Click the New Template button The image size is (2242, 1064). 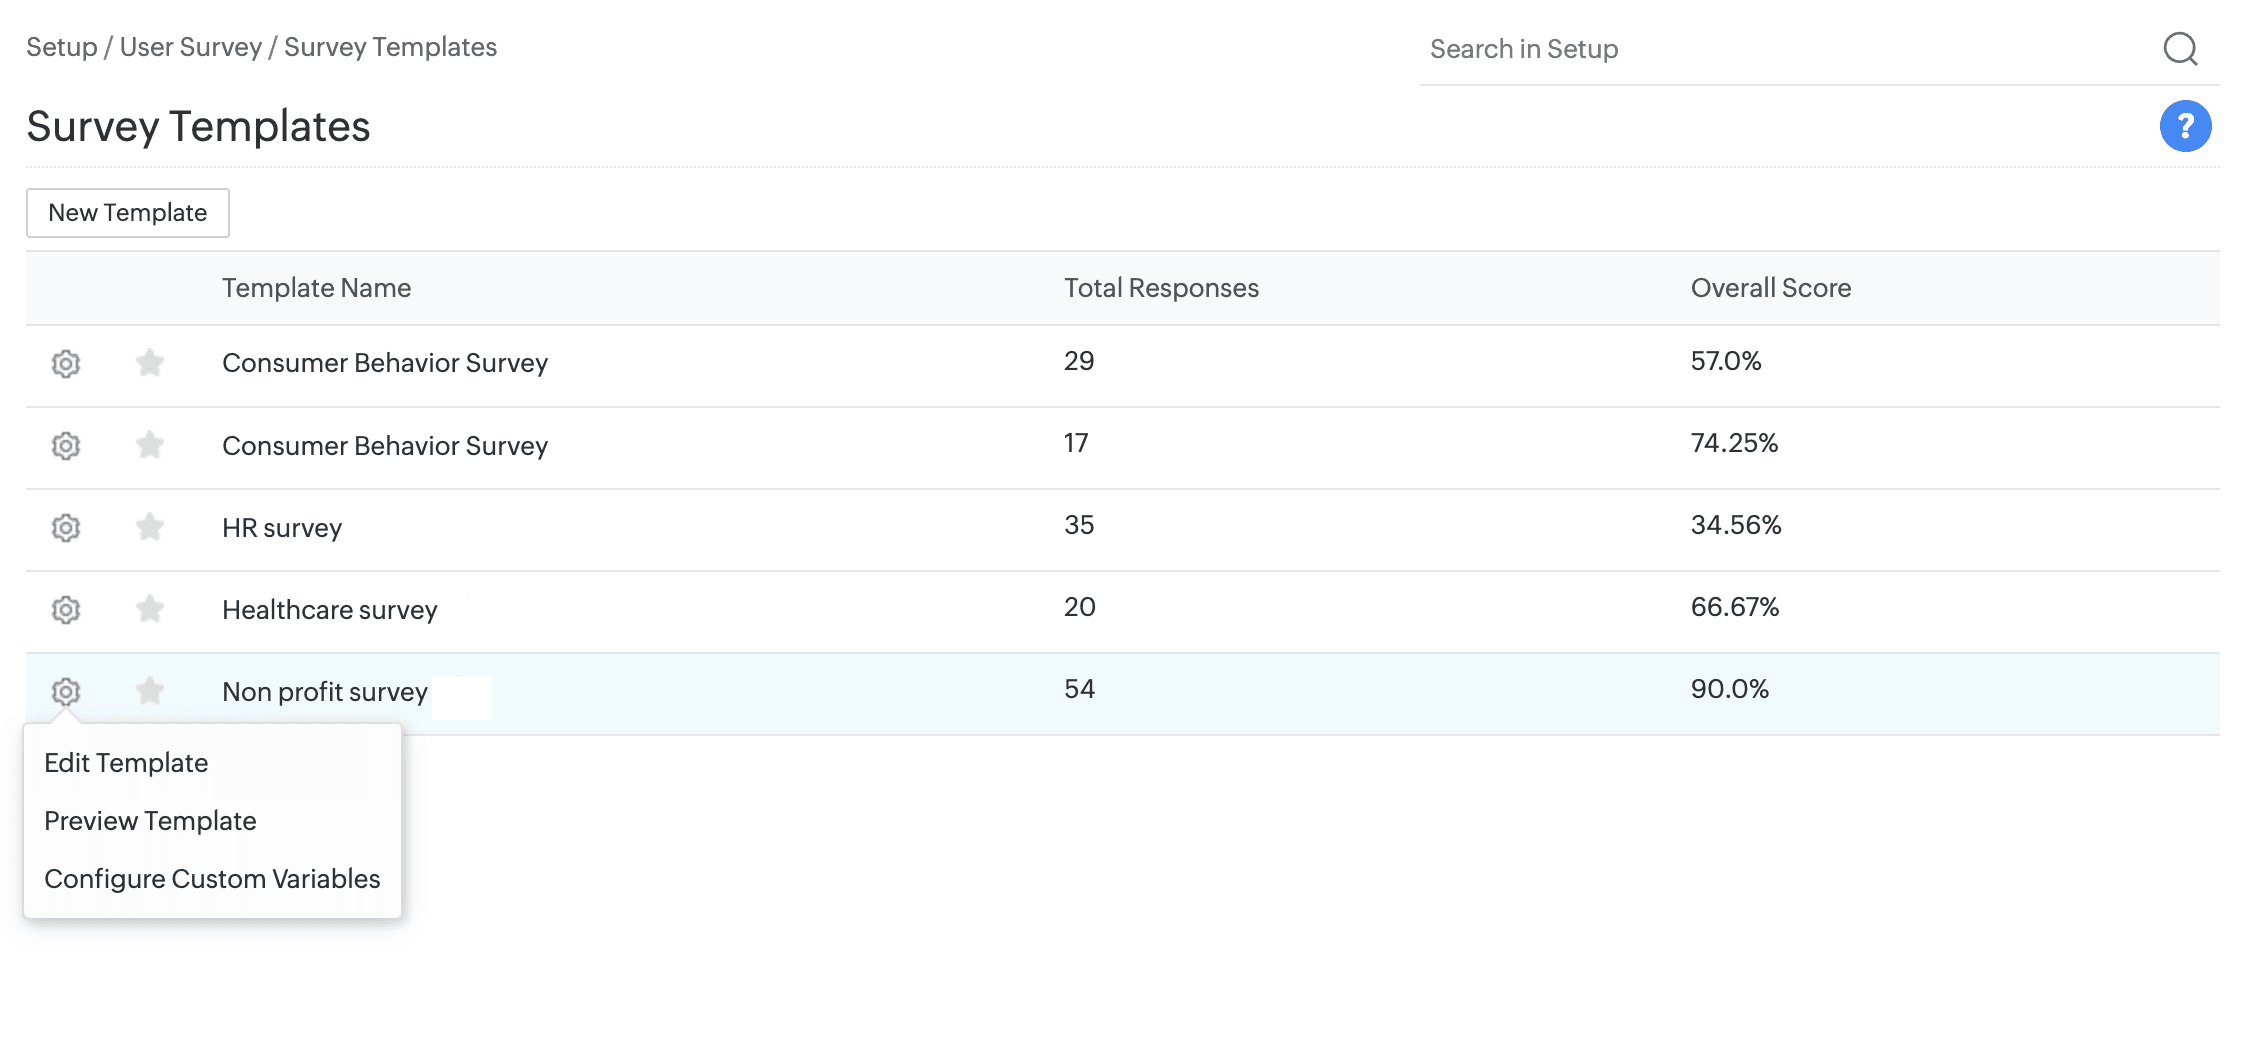pyautogui.click(x=128, y=213)
